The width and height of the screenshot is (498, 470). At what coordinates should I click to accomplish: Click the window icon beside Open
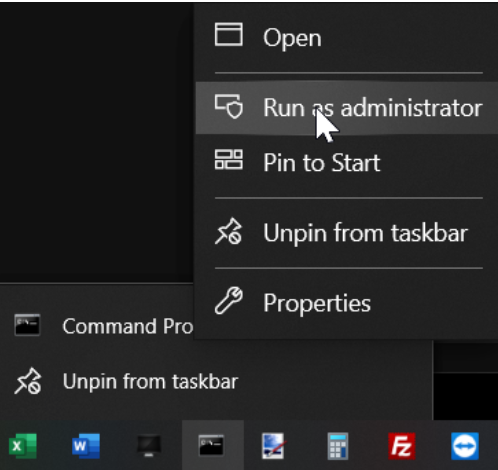coord(229,34)
